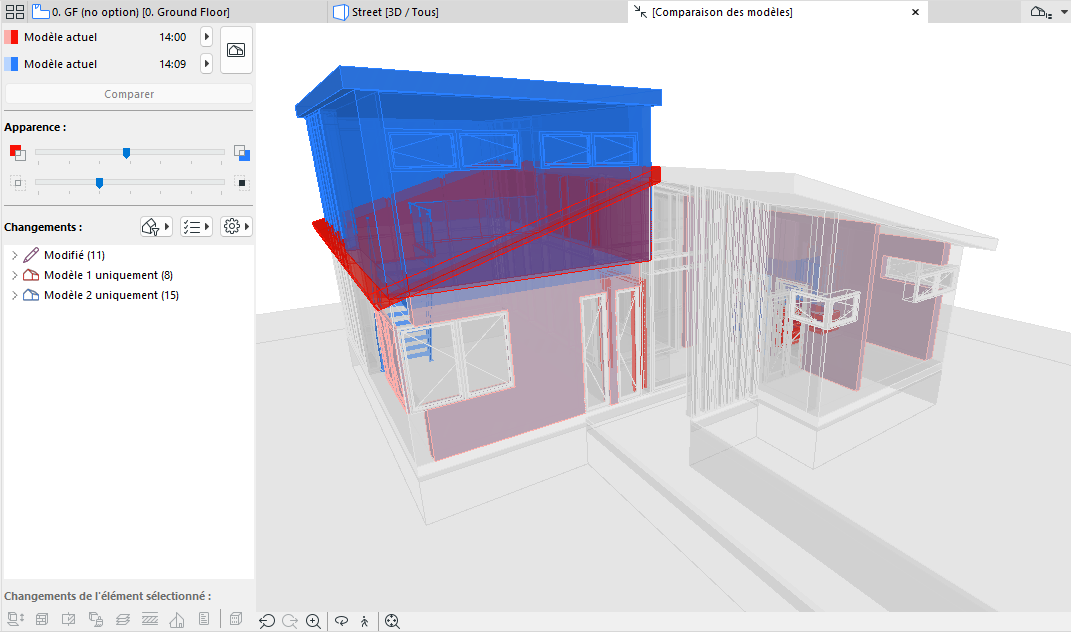The image size is (1071, 632).
Task: Open the checklist options dropdown in Changements
Action: coord(197,226)
